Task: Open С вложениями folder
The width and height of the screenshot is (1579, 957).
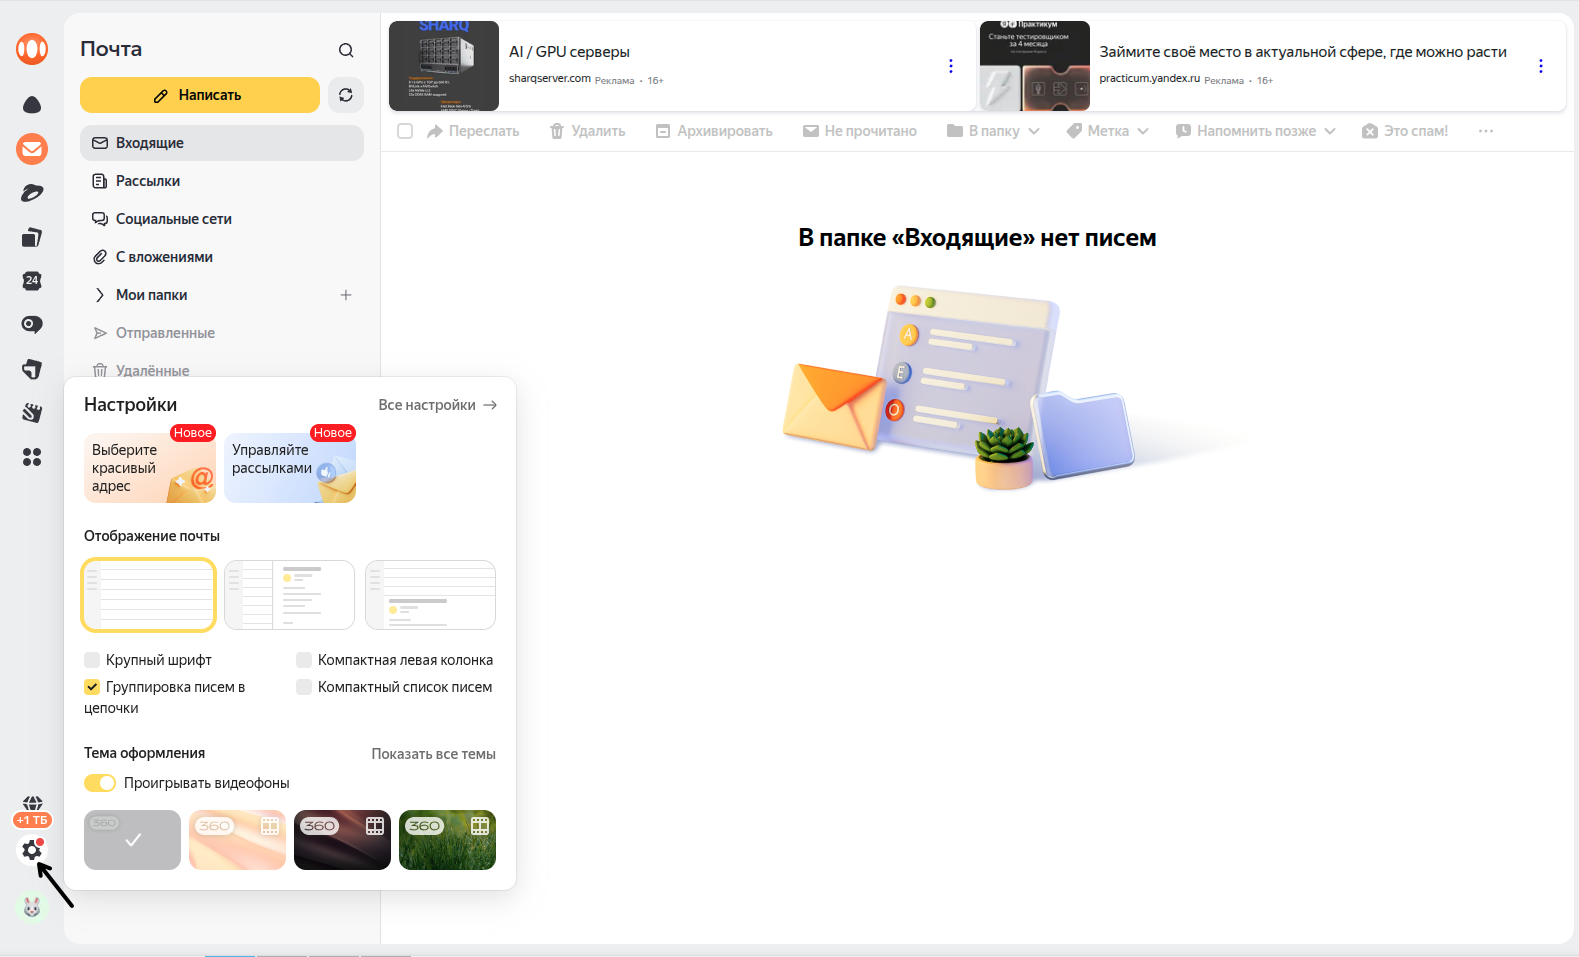Action: (222, 257)
